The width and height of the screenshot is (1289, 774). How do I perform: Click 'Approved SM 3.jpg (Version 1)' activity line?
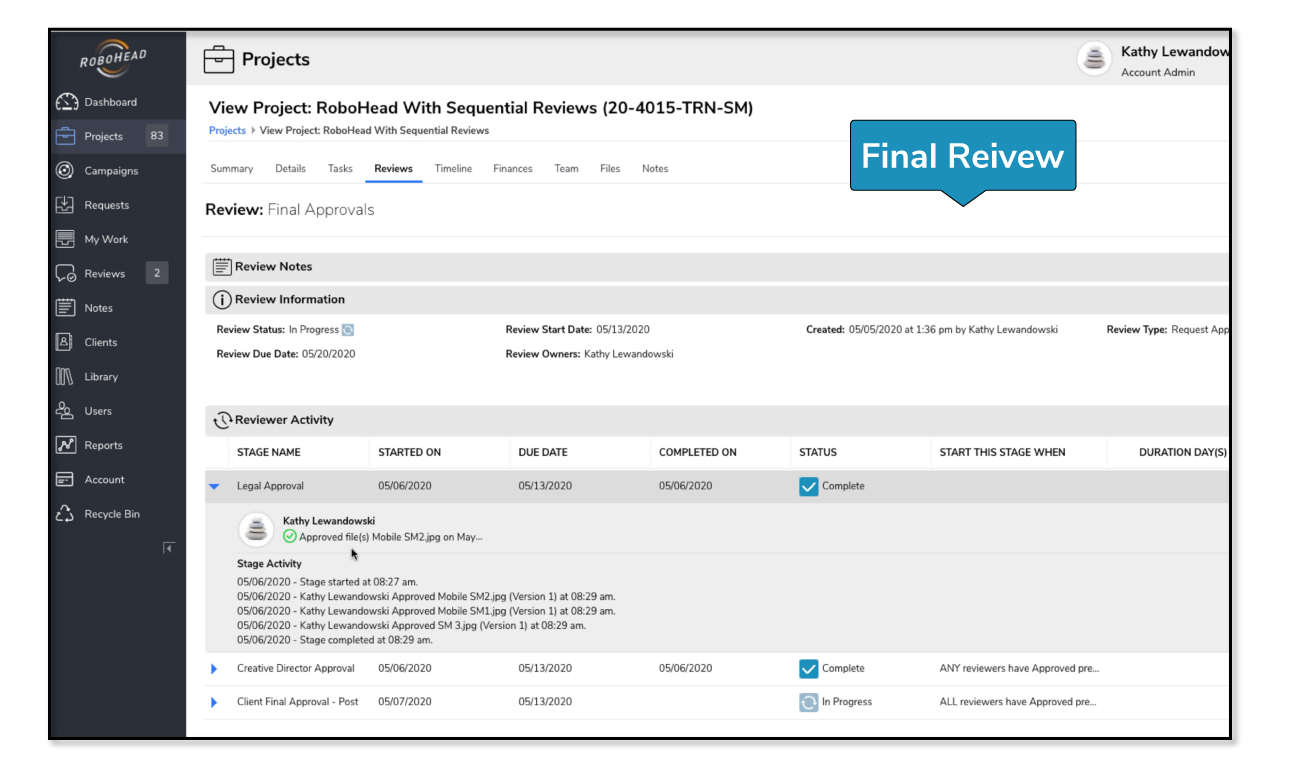click(411, 626)
